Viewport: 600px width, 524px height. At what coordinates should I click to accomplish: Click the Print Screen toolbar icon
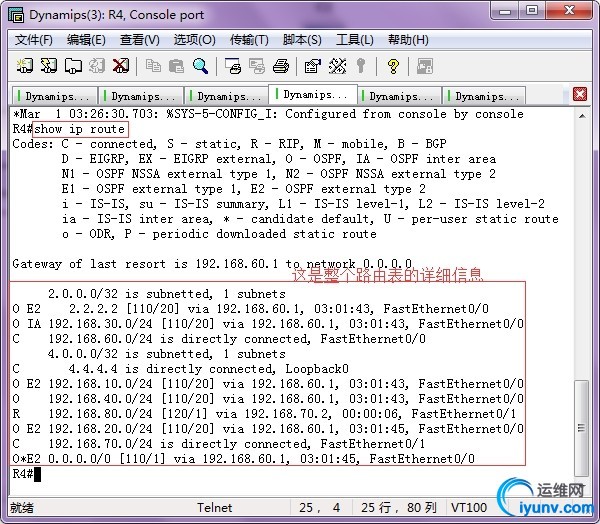click(233, 66)
